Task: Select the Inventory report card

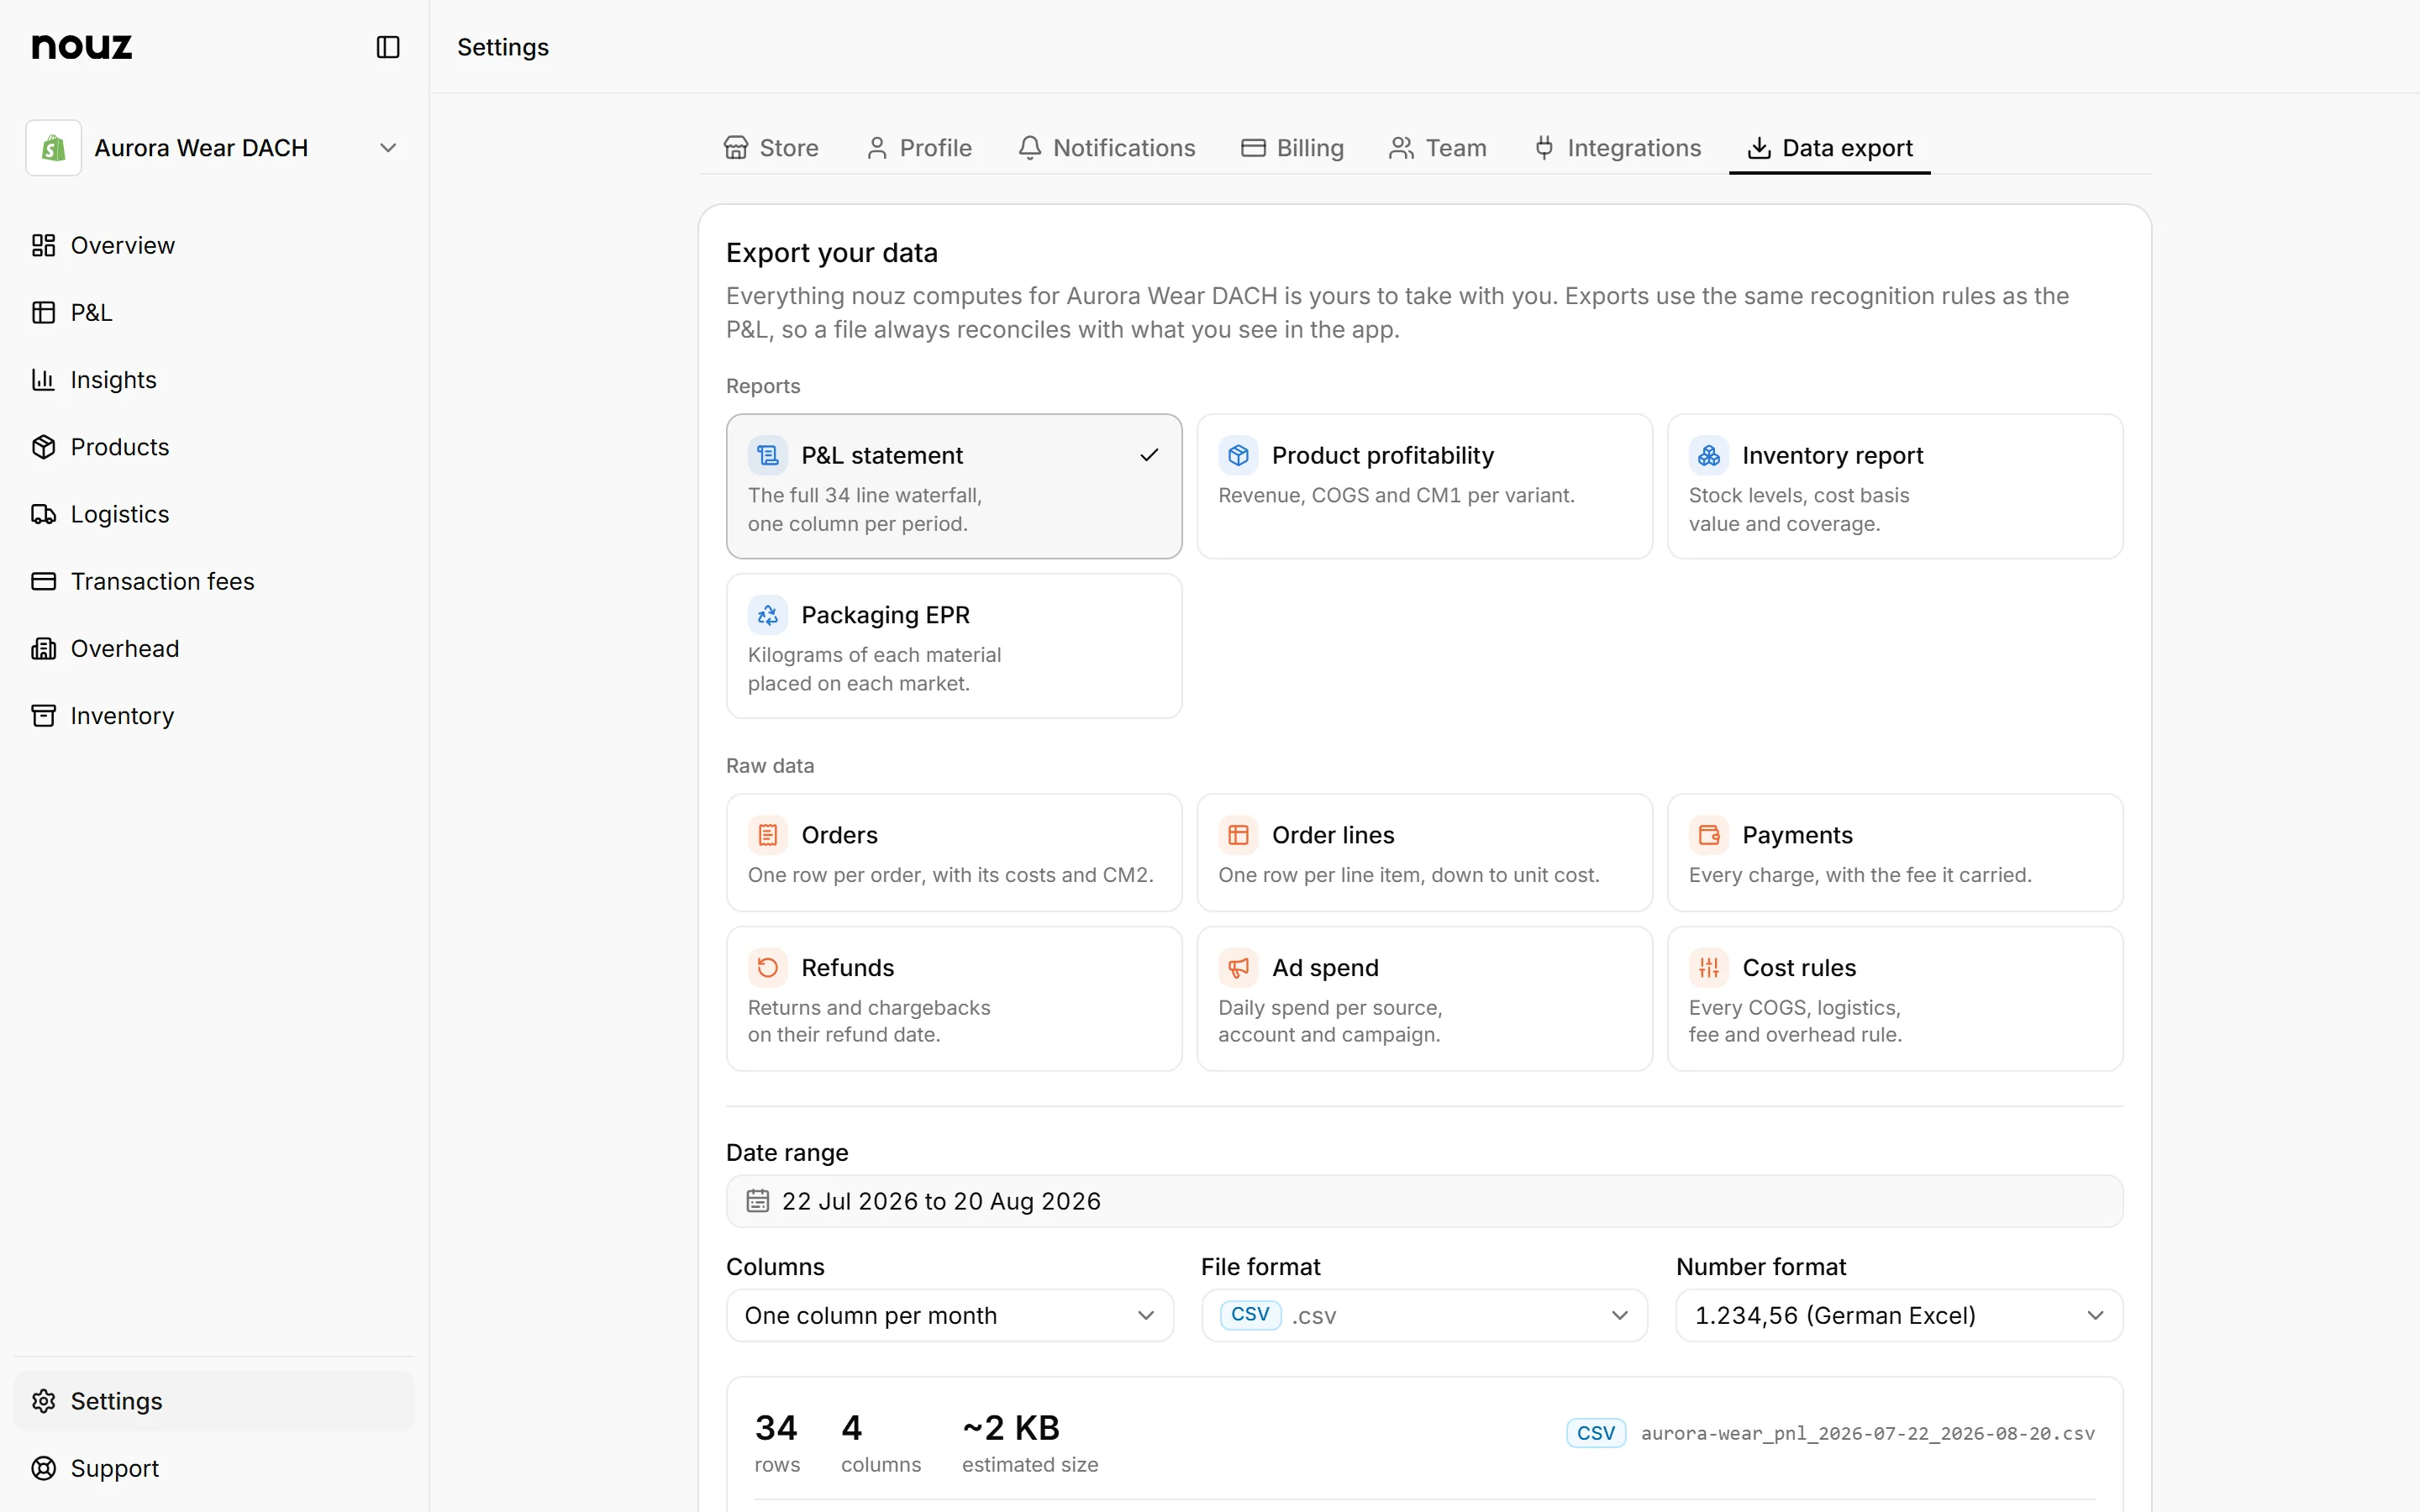Action: [x=1895, y=486]
